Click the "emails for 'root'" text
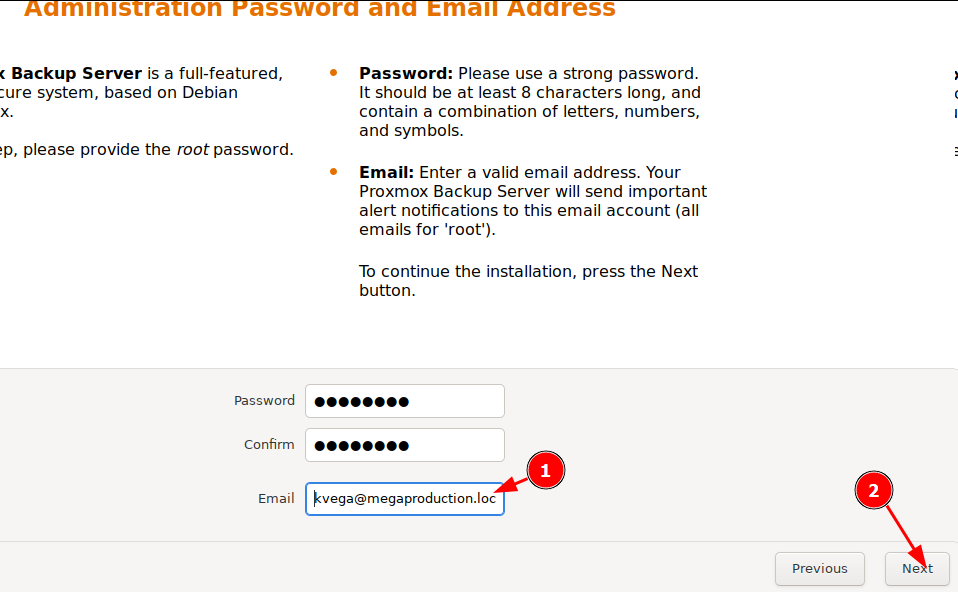Image resolution: width=958 pixels, height=592 pixels. coord(423,230)
